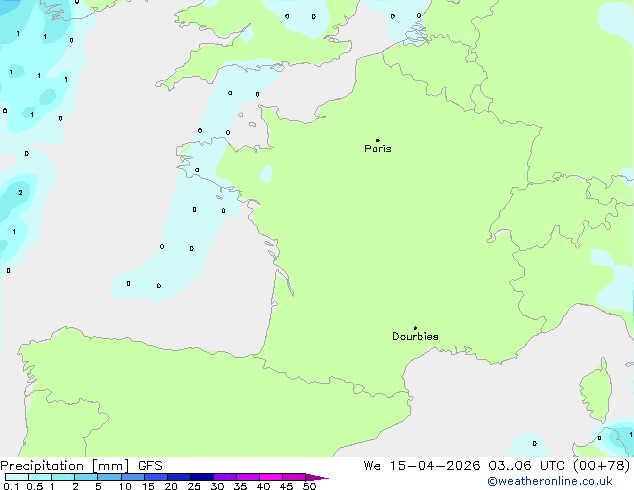Select the 10–15 mm legend swatch

tap(132, 477)
